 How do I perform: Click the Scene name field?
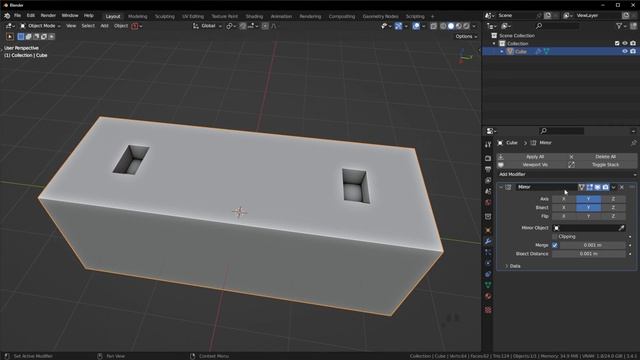click(516, 16)
